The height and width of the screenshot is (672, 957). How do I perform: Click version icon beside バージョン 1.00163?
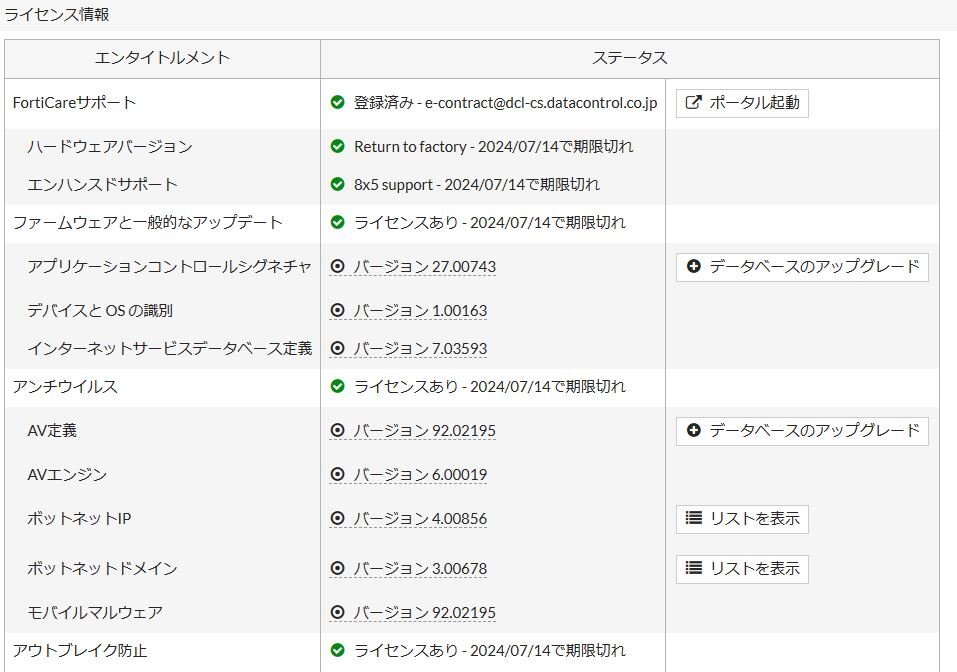click(338, 311)
